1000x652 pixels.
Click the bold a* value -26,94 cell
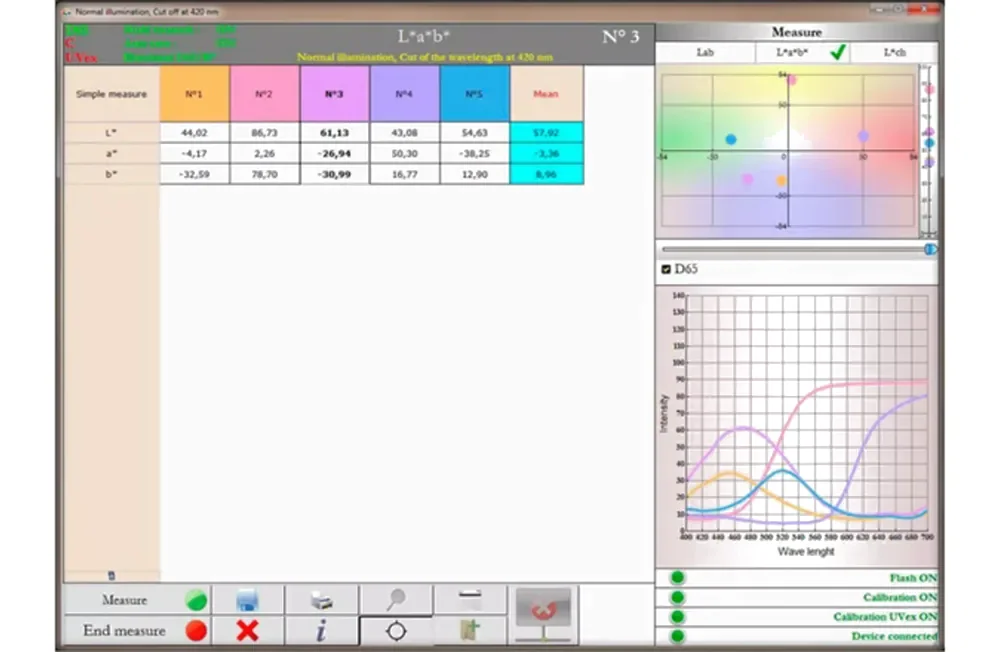click(x=334, y=153)
